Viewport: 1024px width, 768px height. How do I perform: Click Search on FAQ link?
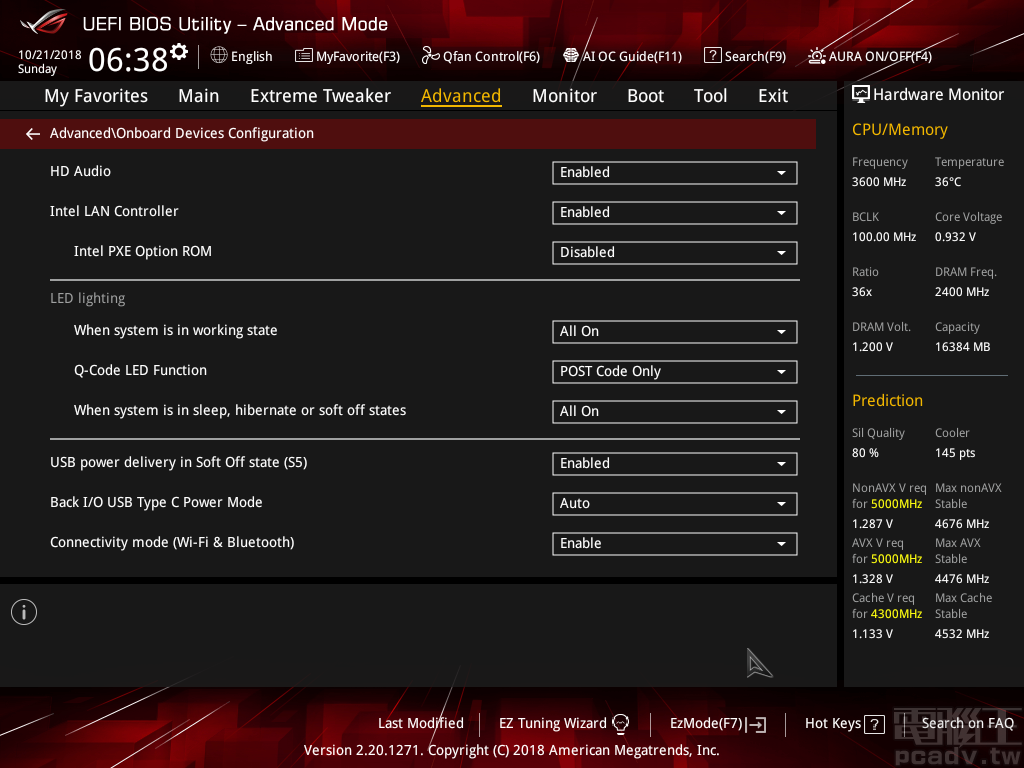click(x=967, y=723)
